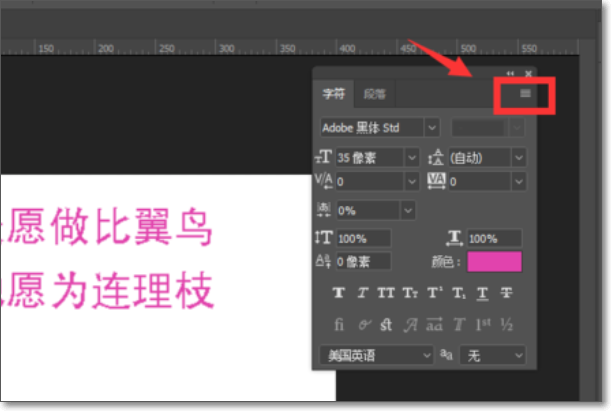Image resolution: width=611 pixels, height=411 pixels.
Task: Enable All Caps text style
Action: click(386, 293)
